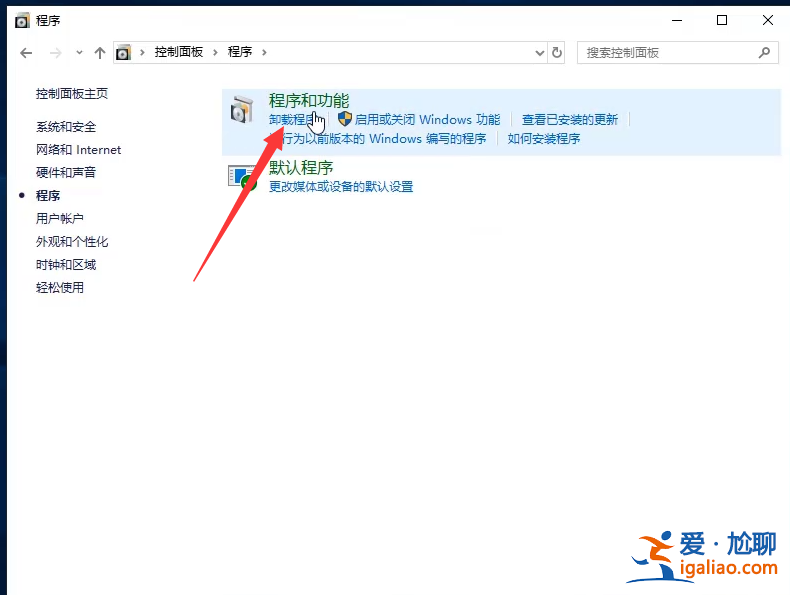Open 启用或关闭 Windows 功能

tap(427, 119)
